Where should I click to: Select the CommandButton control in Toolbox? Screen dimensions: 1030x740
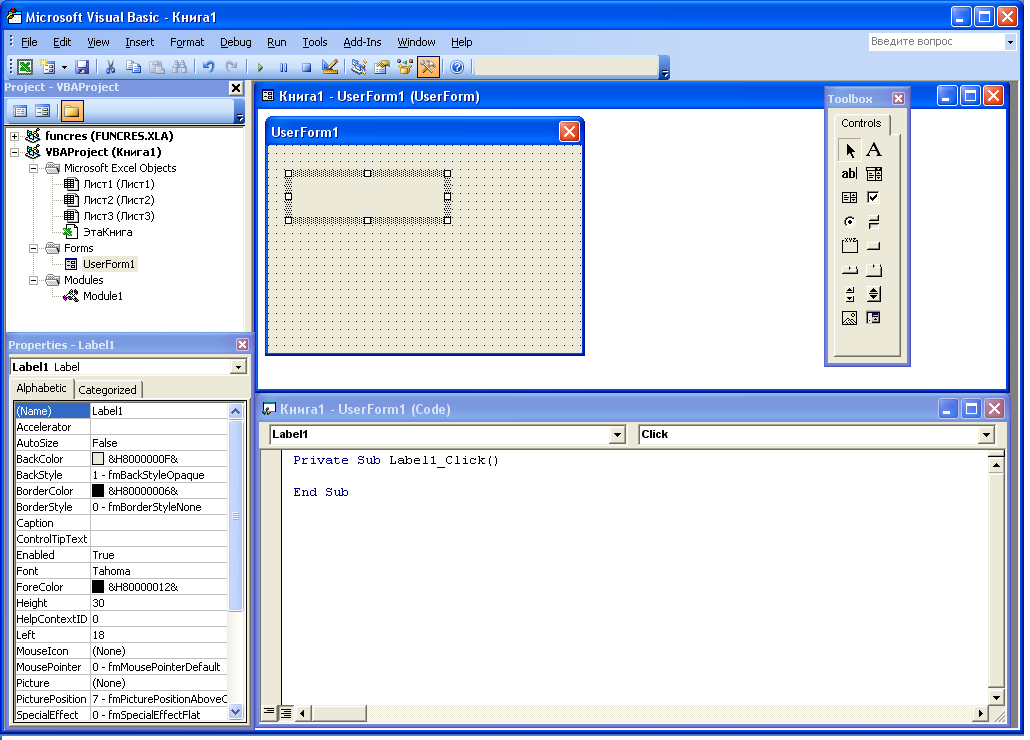pyautogui.click(x=874, y=246)
